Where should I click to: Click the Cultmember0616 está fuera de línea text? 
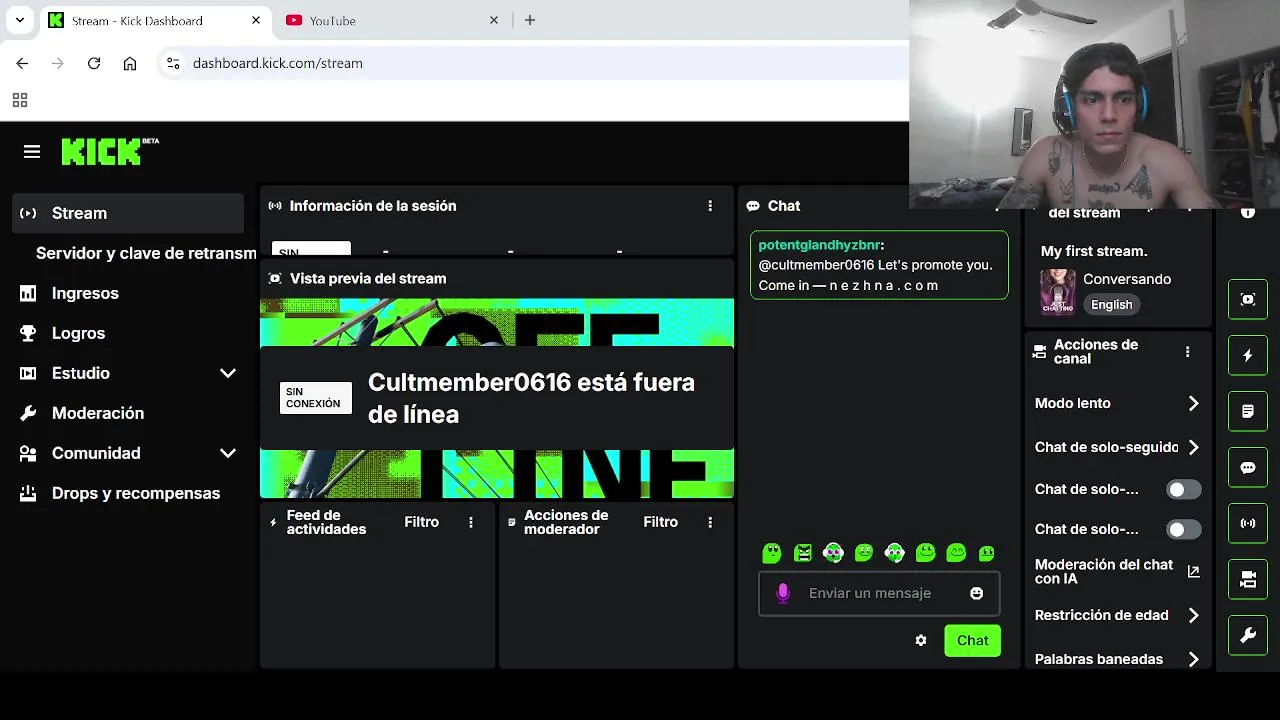point(531,398)
